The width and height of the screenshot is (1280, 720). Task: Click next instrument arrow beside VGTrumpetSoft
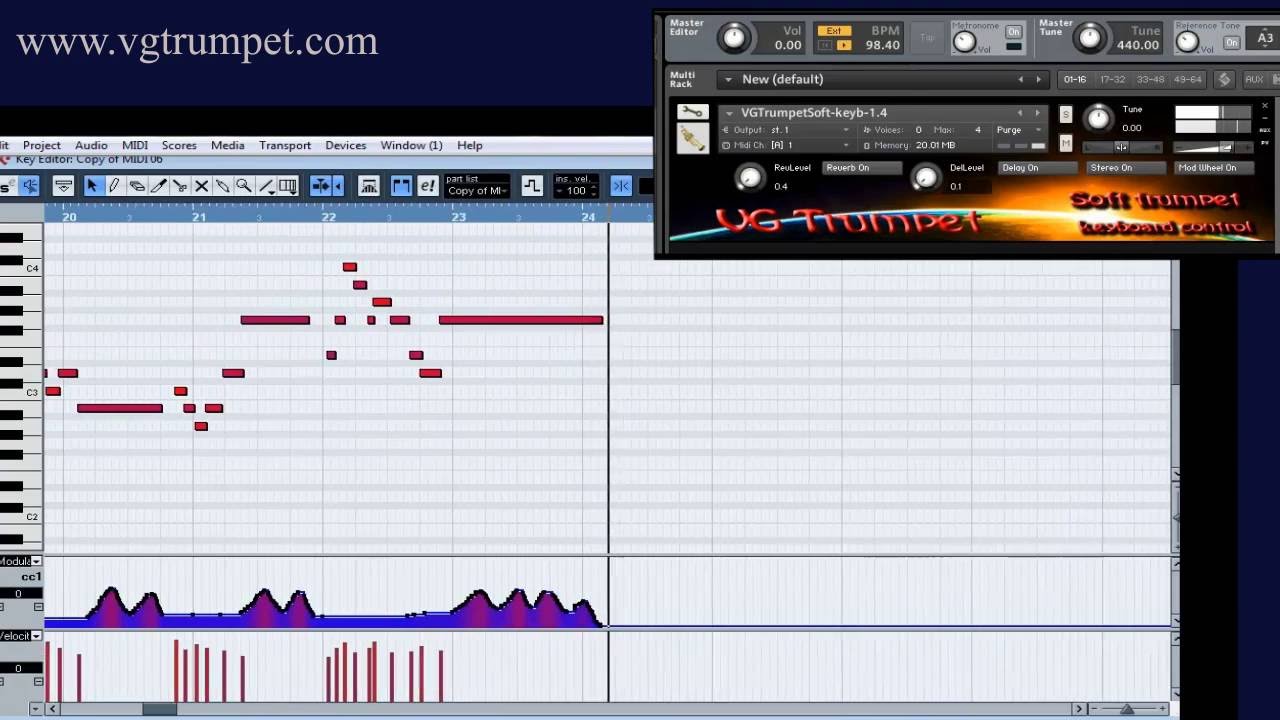pyautogui.click(x=1037, y=113)
